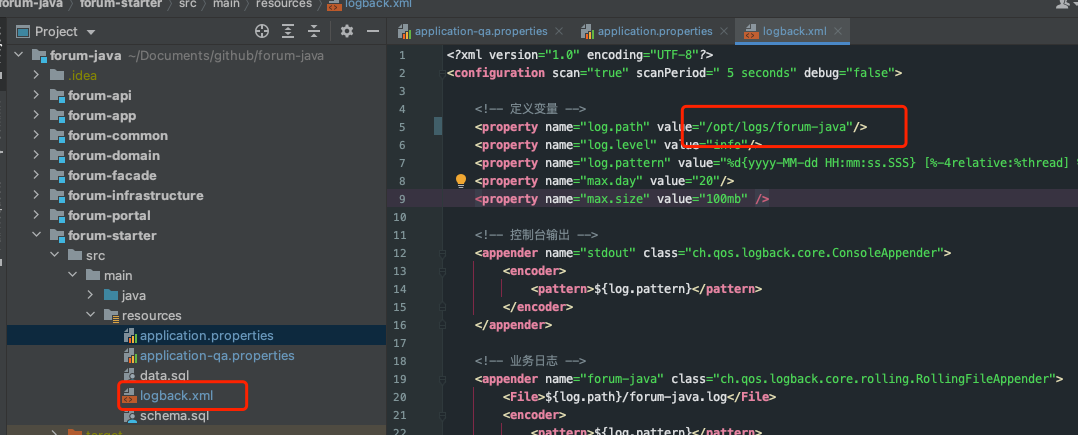
Task: Click the lightbulb intention icon on line 8
Action: point(461,181)
